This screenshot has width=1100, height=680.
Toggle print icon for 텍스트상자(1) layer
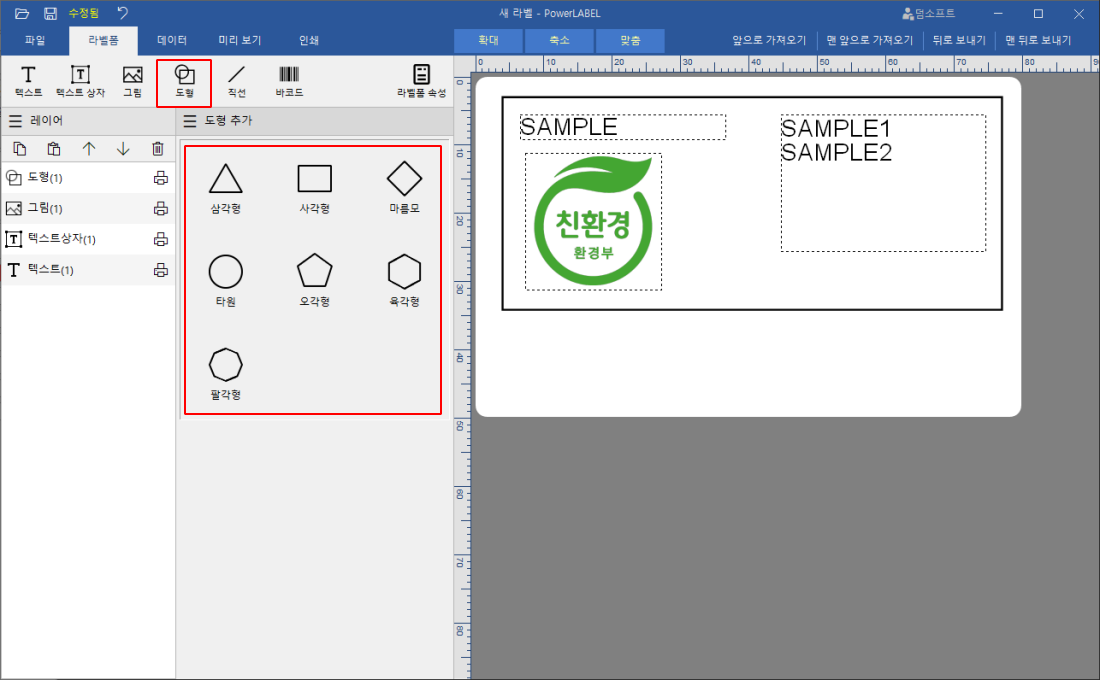[x=160, y=240]
